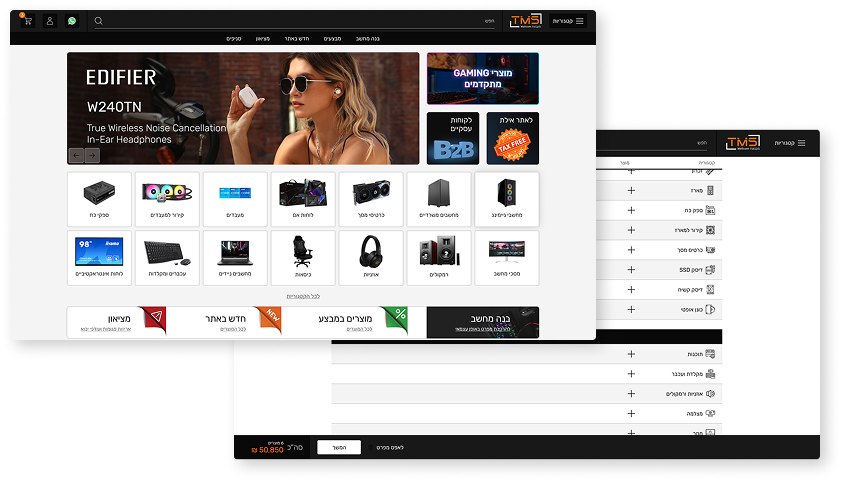Expand the optical drive (צורב אופטי) row
842x482 pixels.
(x=631, y=310)
